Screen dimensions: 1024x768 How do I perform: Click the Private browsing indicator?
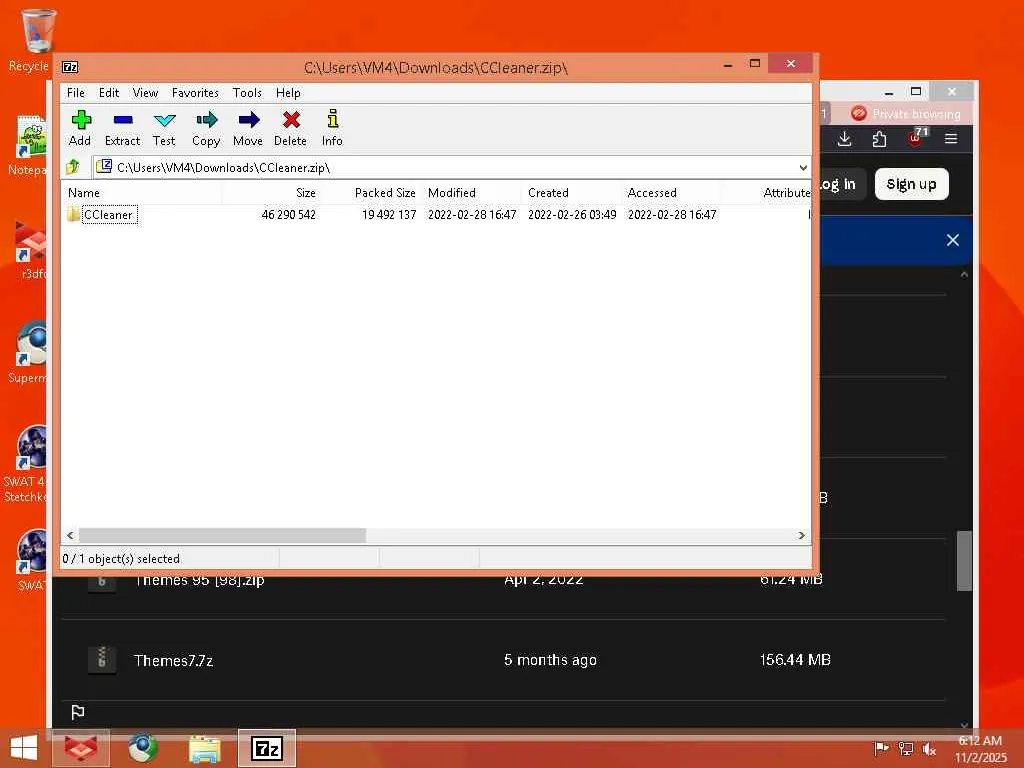pos(906,114)
